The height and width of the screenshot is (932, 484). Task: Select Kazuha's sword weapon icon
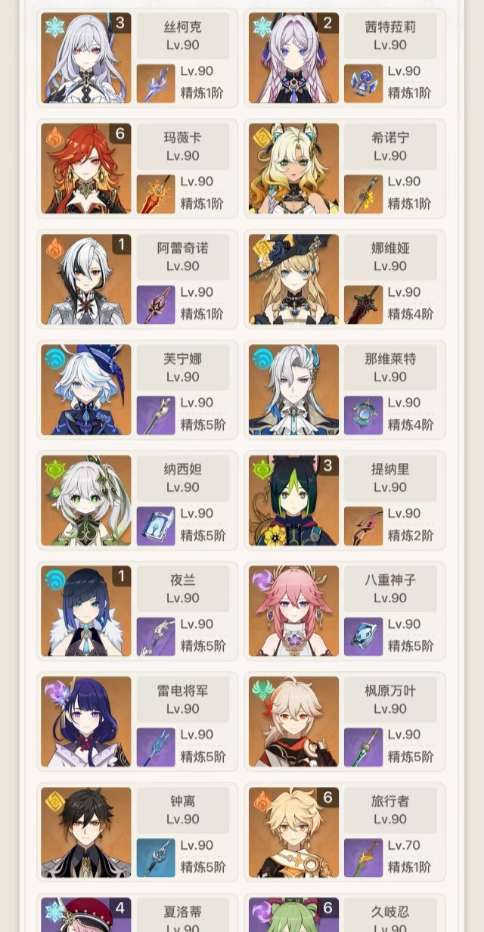[363, 747]
